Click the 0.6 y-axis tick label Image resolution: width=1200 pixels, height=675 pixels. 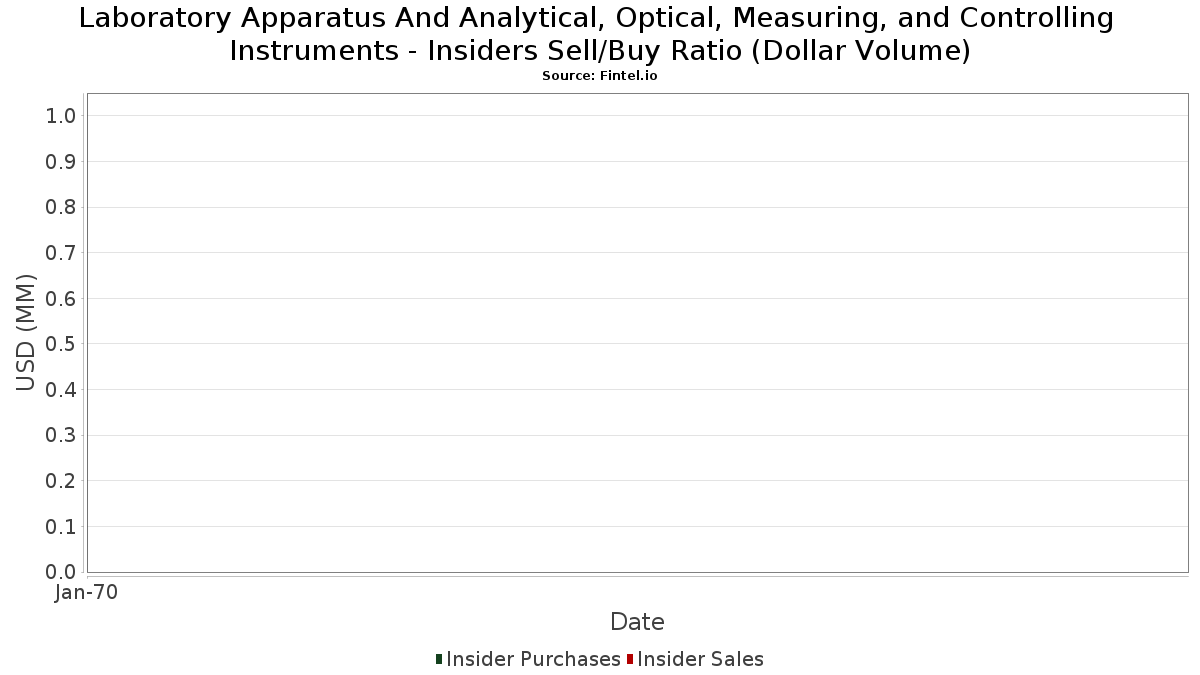click(61, 299)
